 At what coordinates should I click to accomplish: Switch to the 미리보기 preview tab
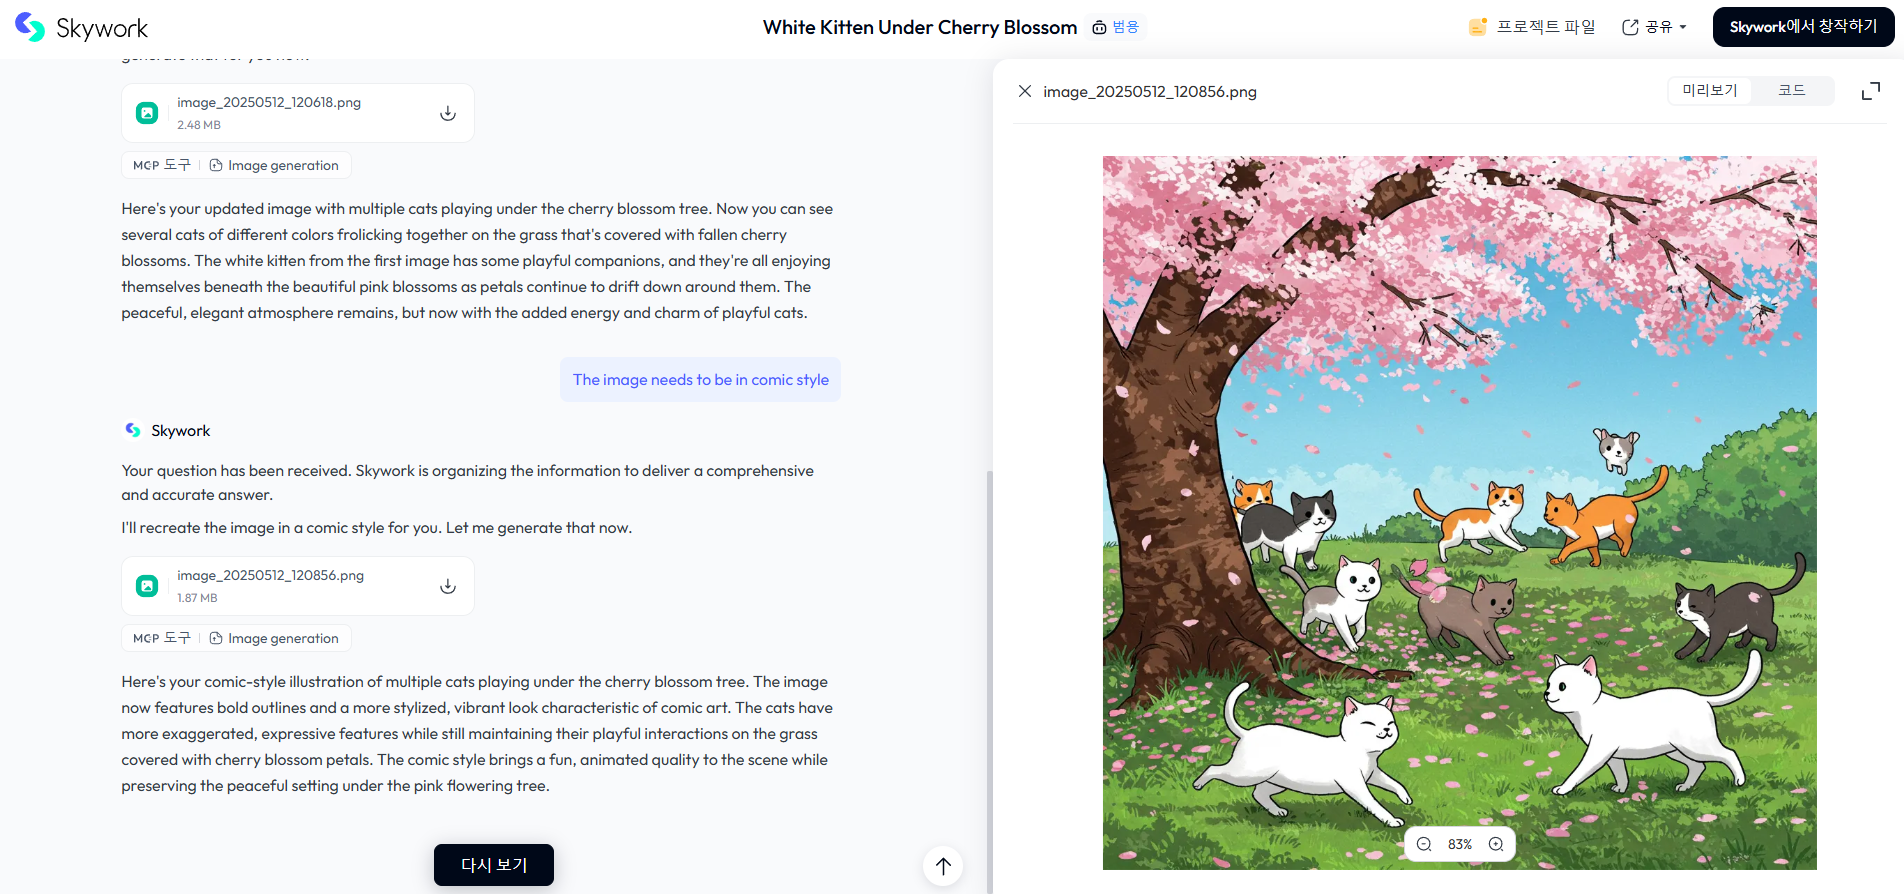point(1710,90)
